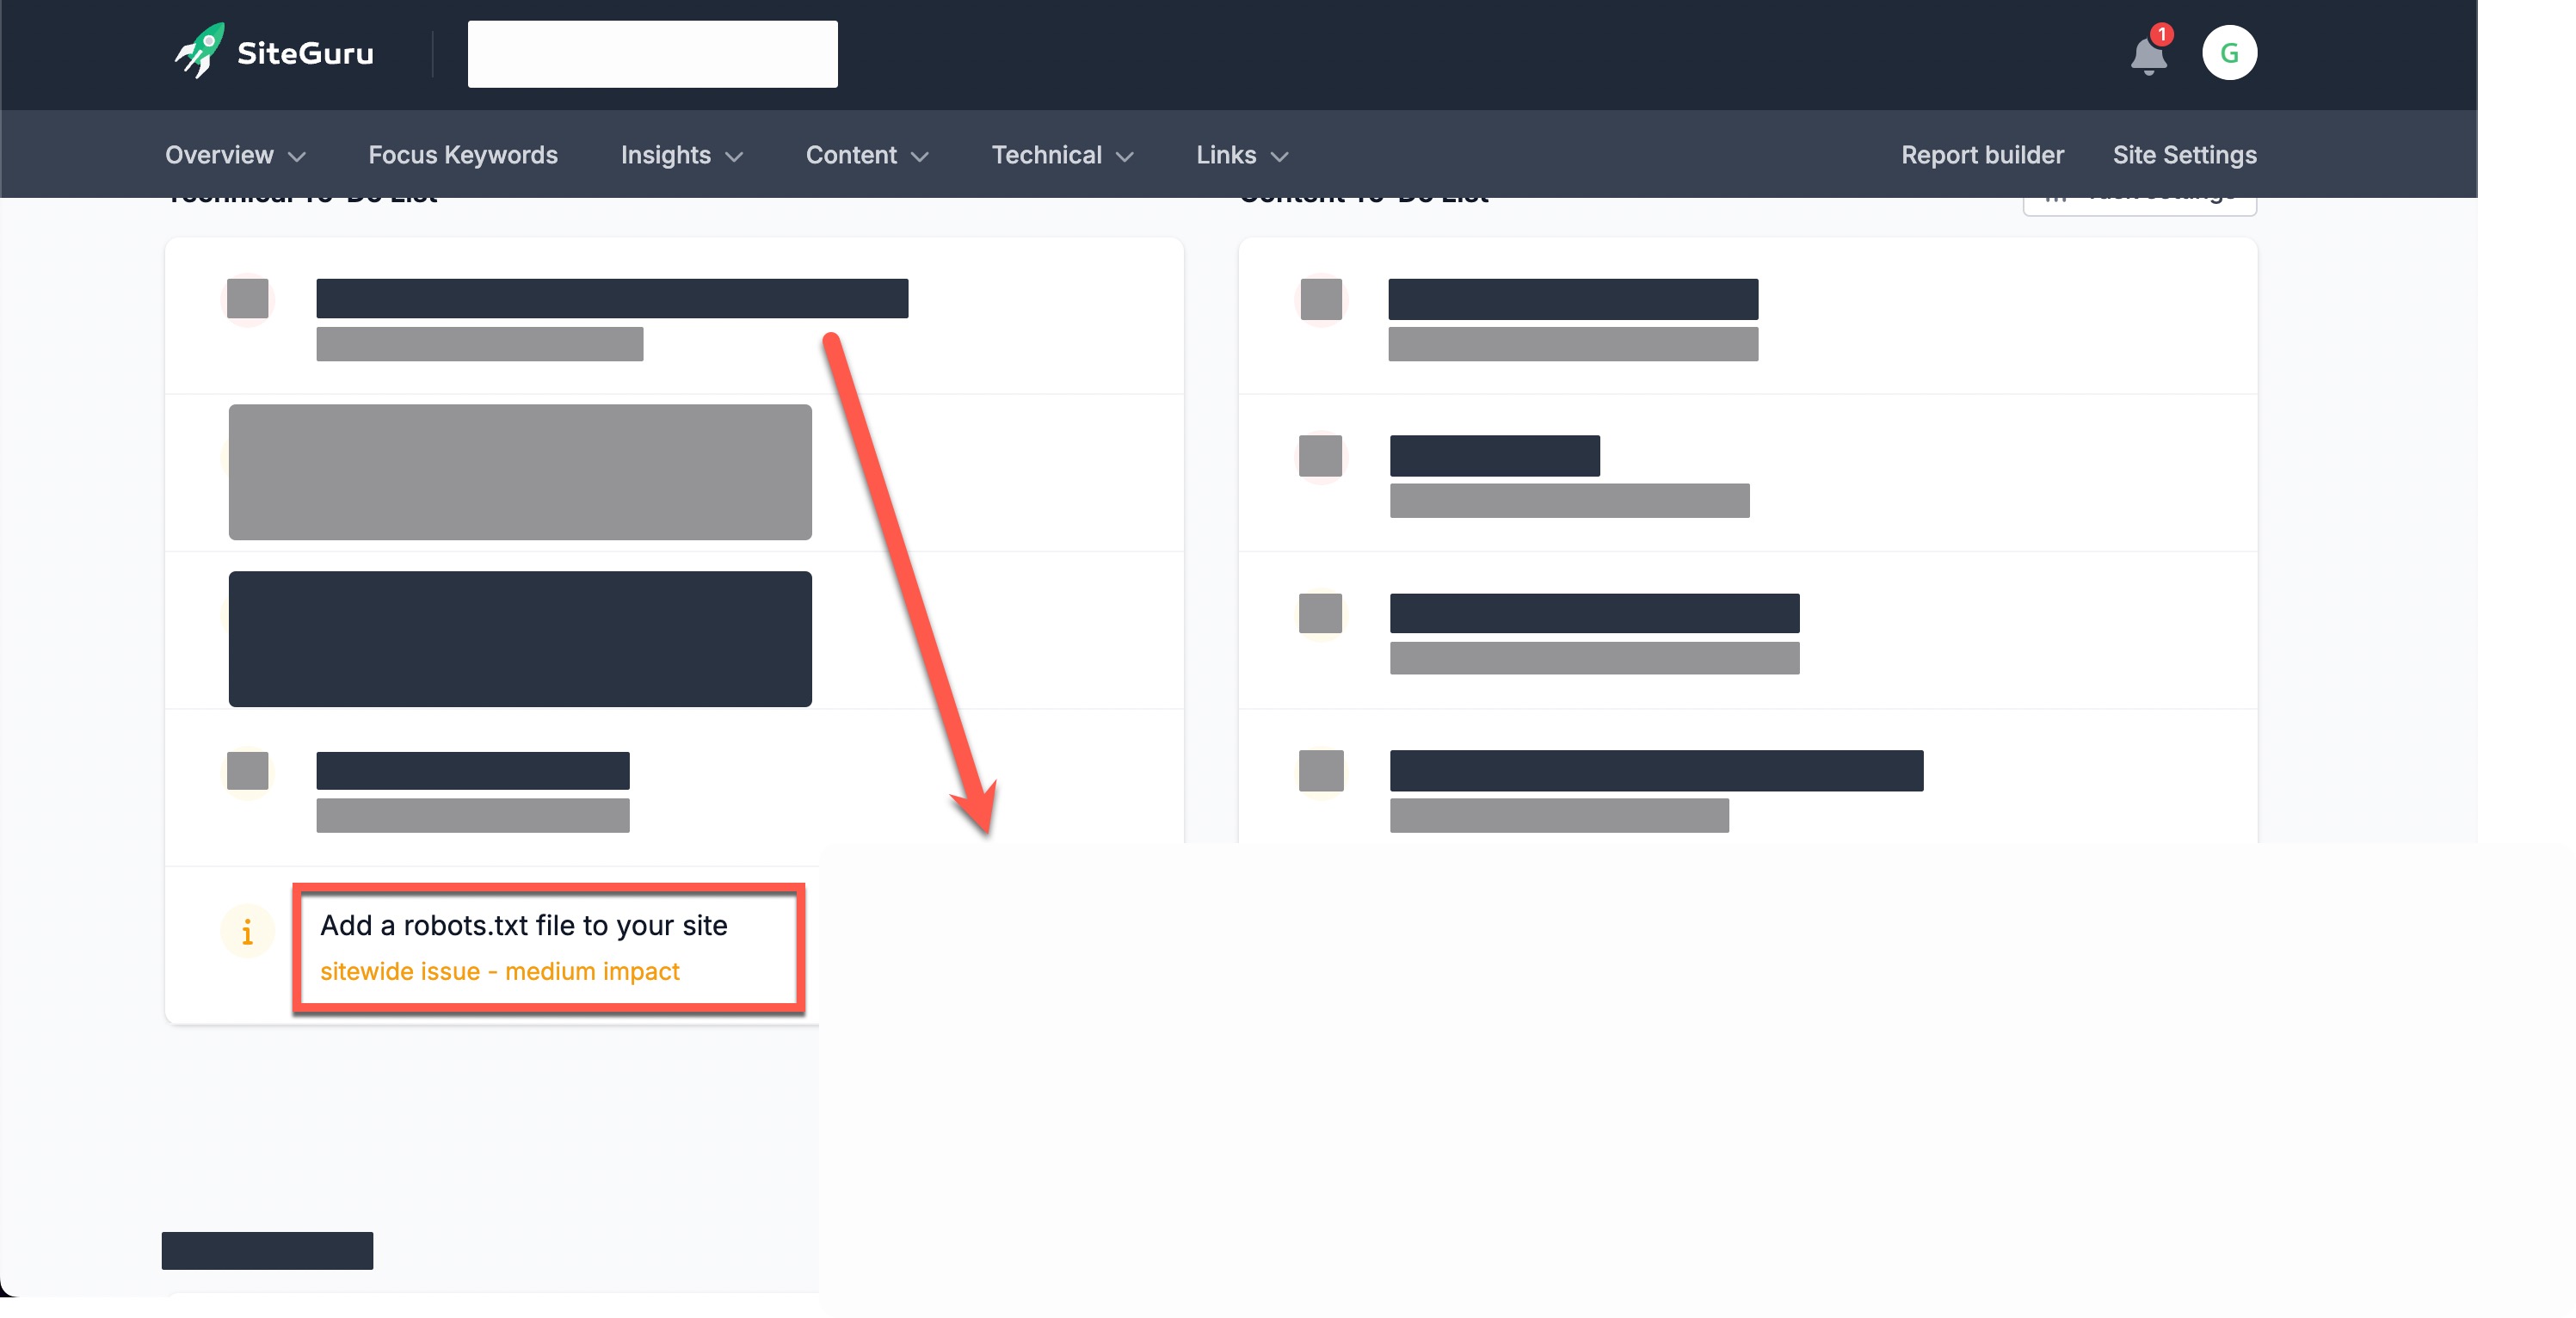Click 'sitewide issue - medium impact' label

[499, 971]
